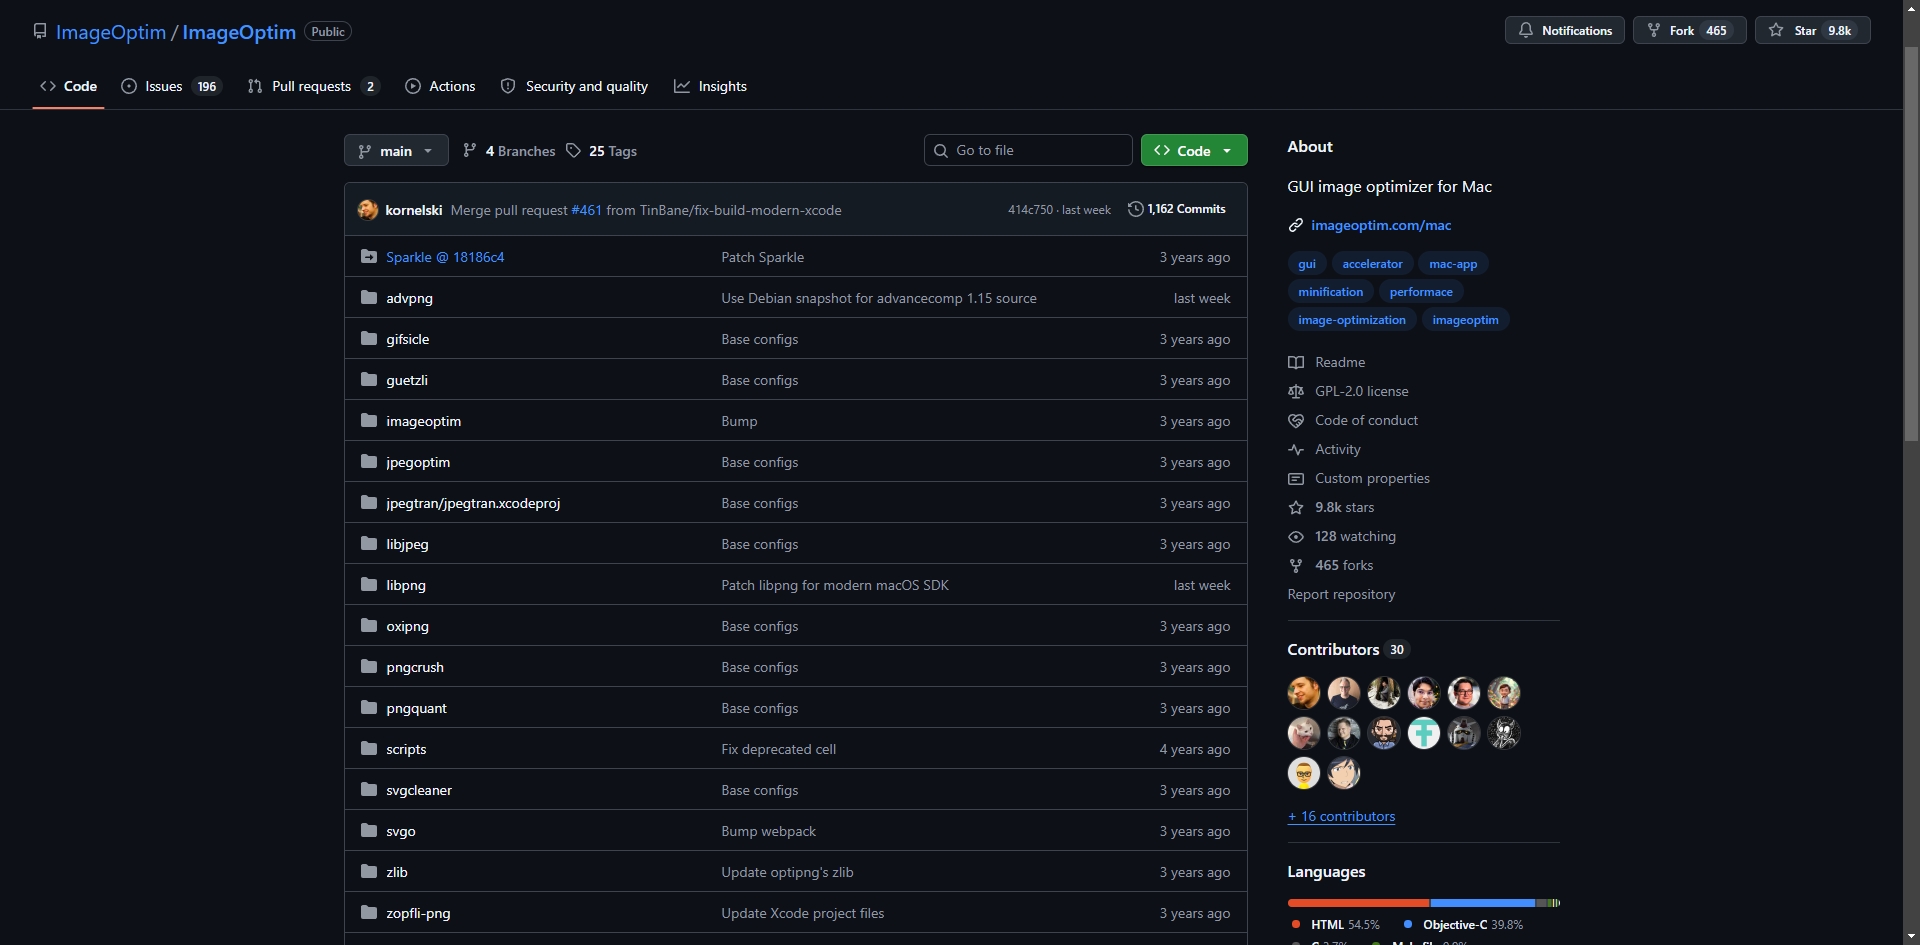This screenshot has height=945, width=1920.
Task: Open the Code tab
Action: pyautogui.click(x=69, y=86)
